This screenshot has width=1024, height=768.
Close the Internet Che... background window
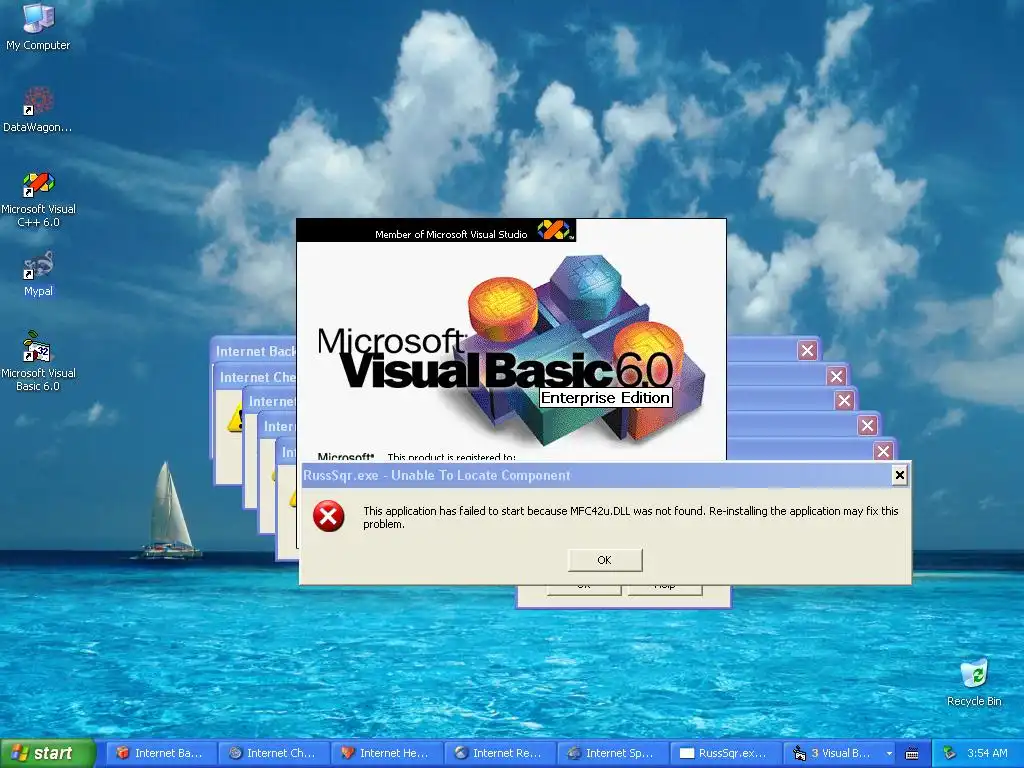tap(836, 376)
